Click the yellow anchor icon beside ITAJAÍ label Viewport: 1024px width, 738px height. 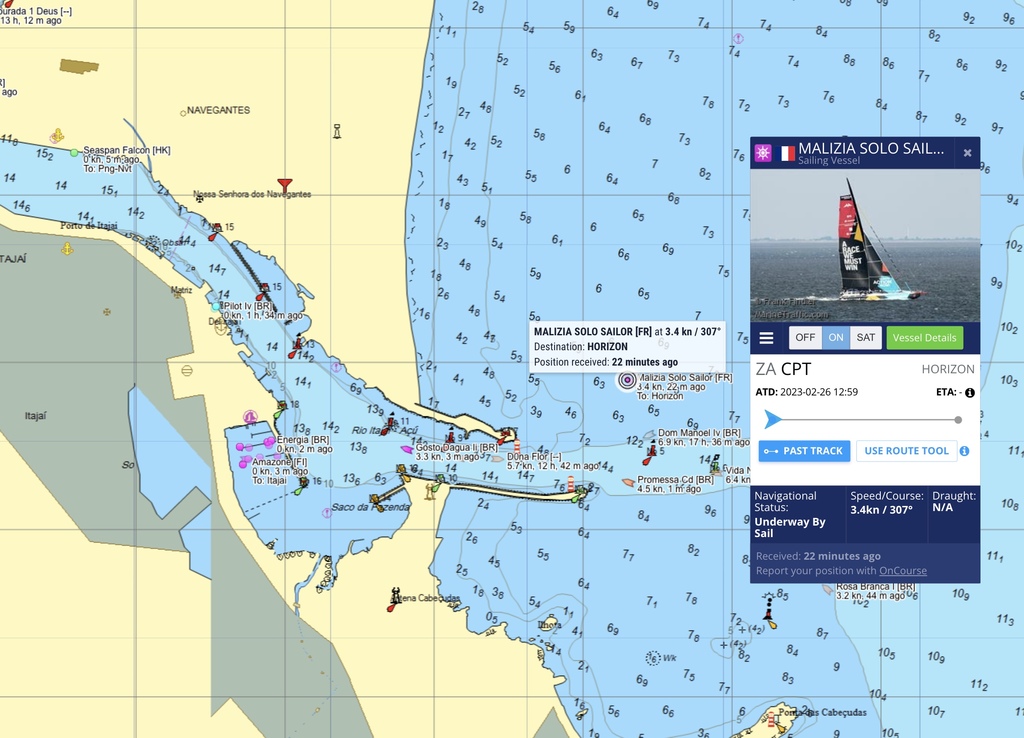[x=67, y=249]
